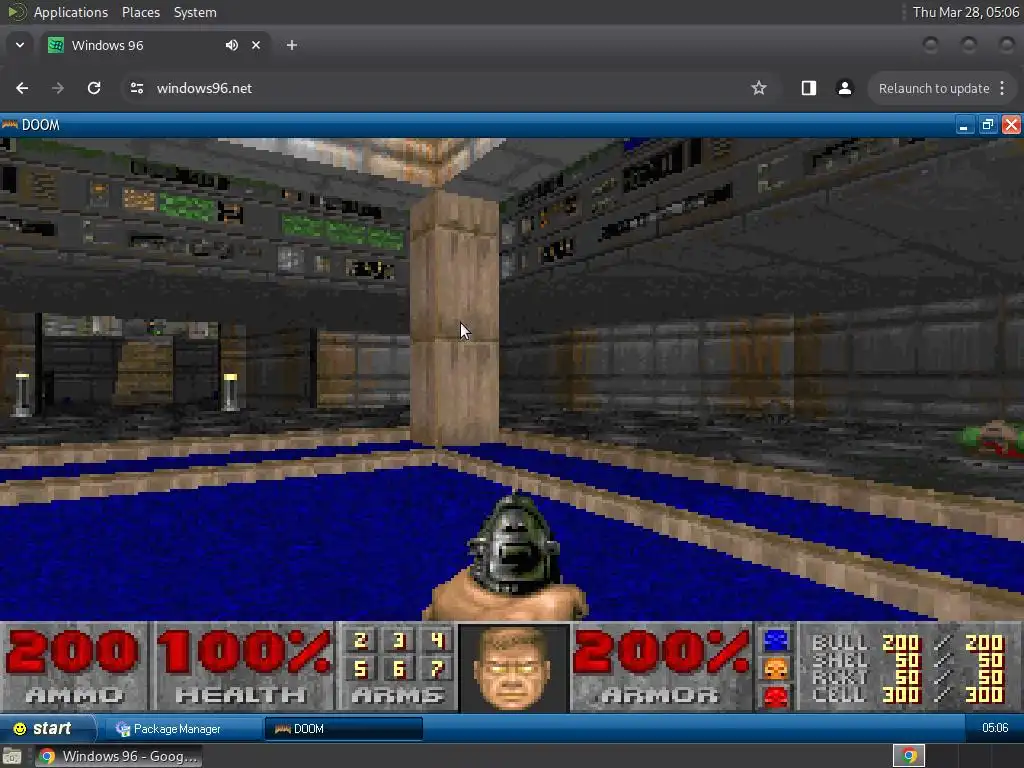Close the DOOM window
This screenshot has width=1024, height=768.
pyautogui.click(x=1012, y=125)
